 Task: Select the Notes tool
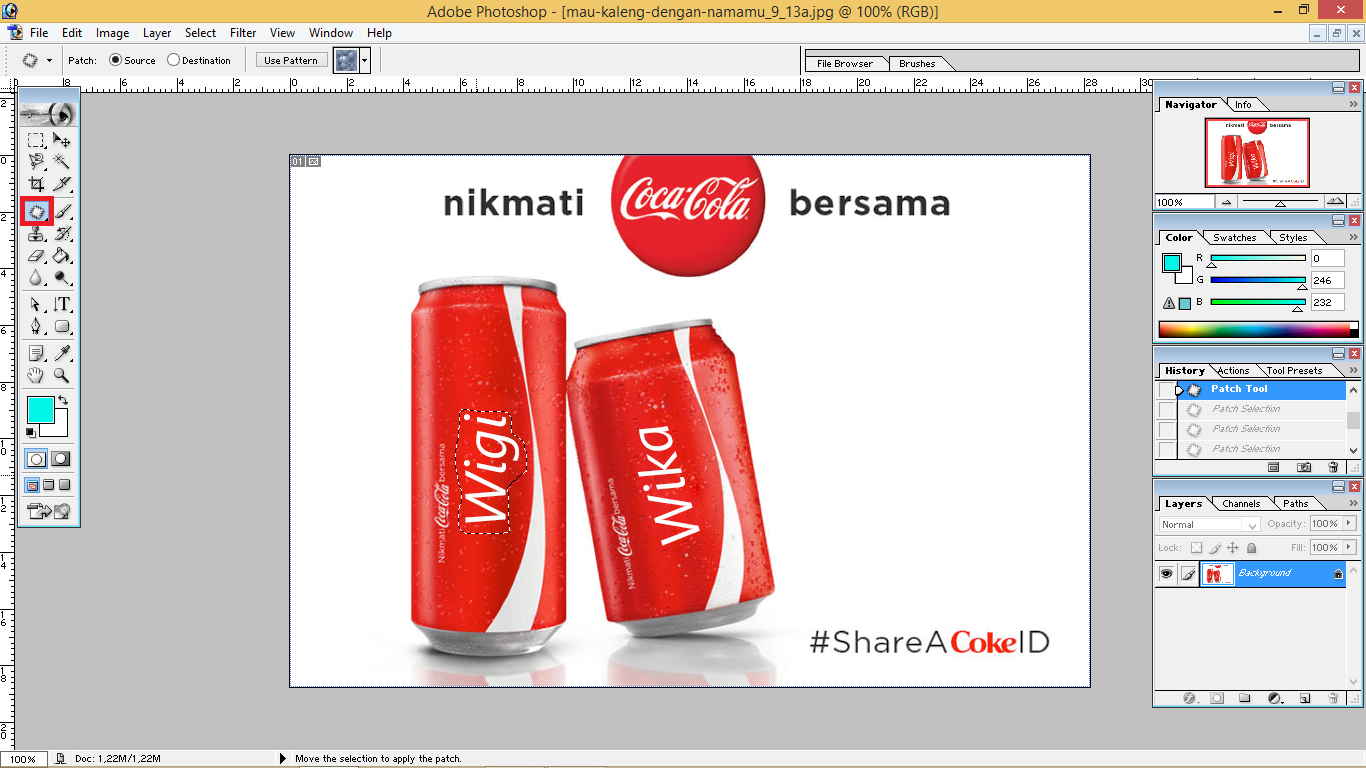click(x=36, y=353)
